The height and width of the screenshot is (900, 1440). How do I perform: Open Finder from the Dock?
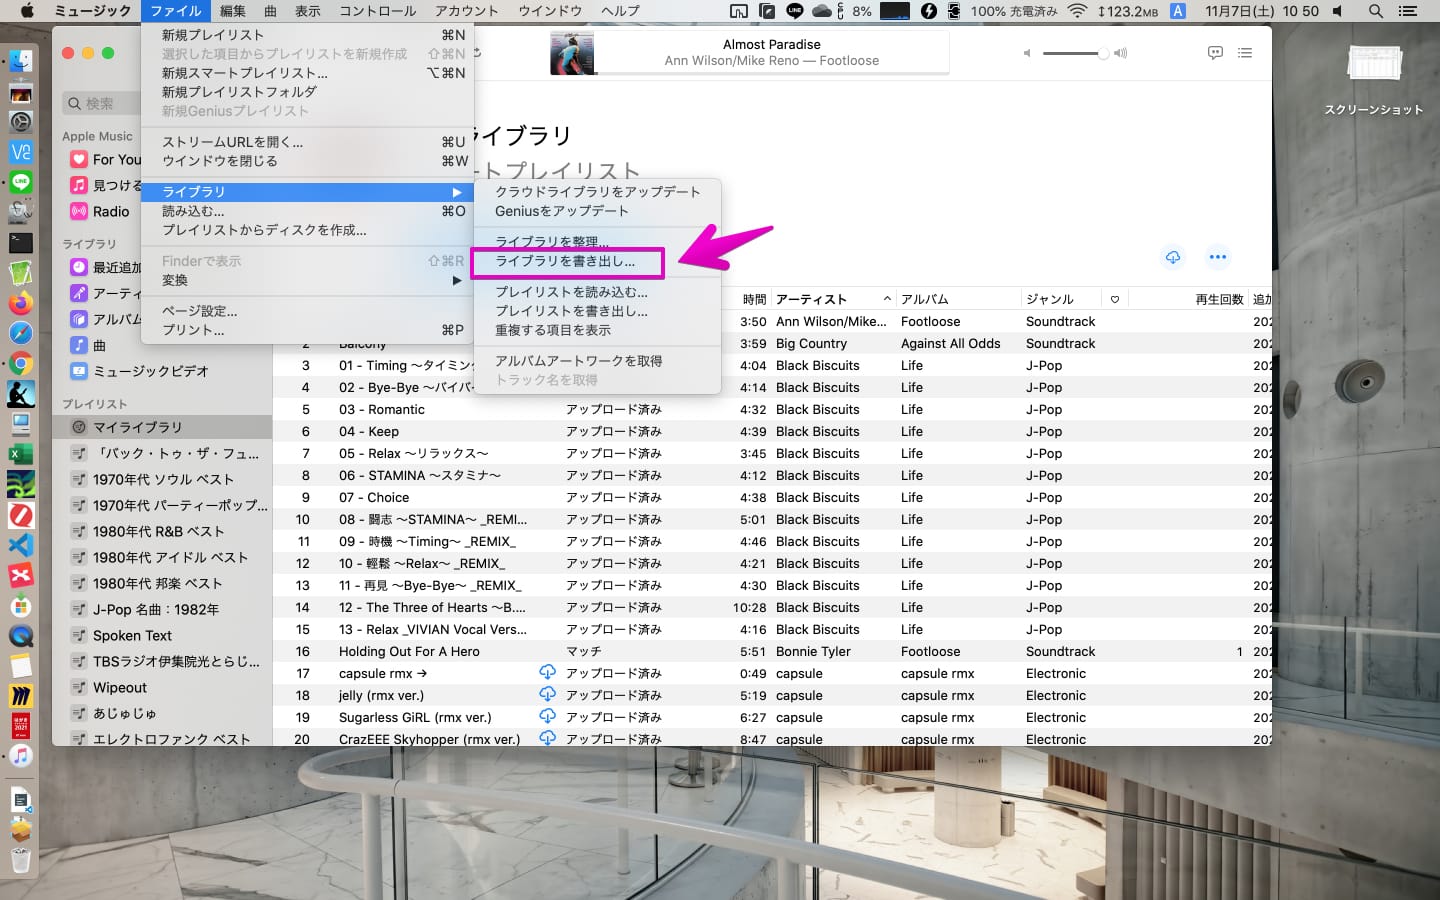[x=21, y=61]
